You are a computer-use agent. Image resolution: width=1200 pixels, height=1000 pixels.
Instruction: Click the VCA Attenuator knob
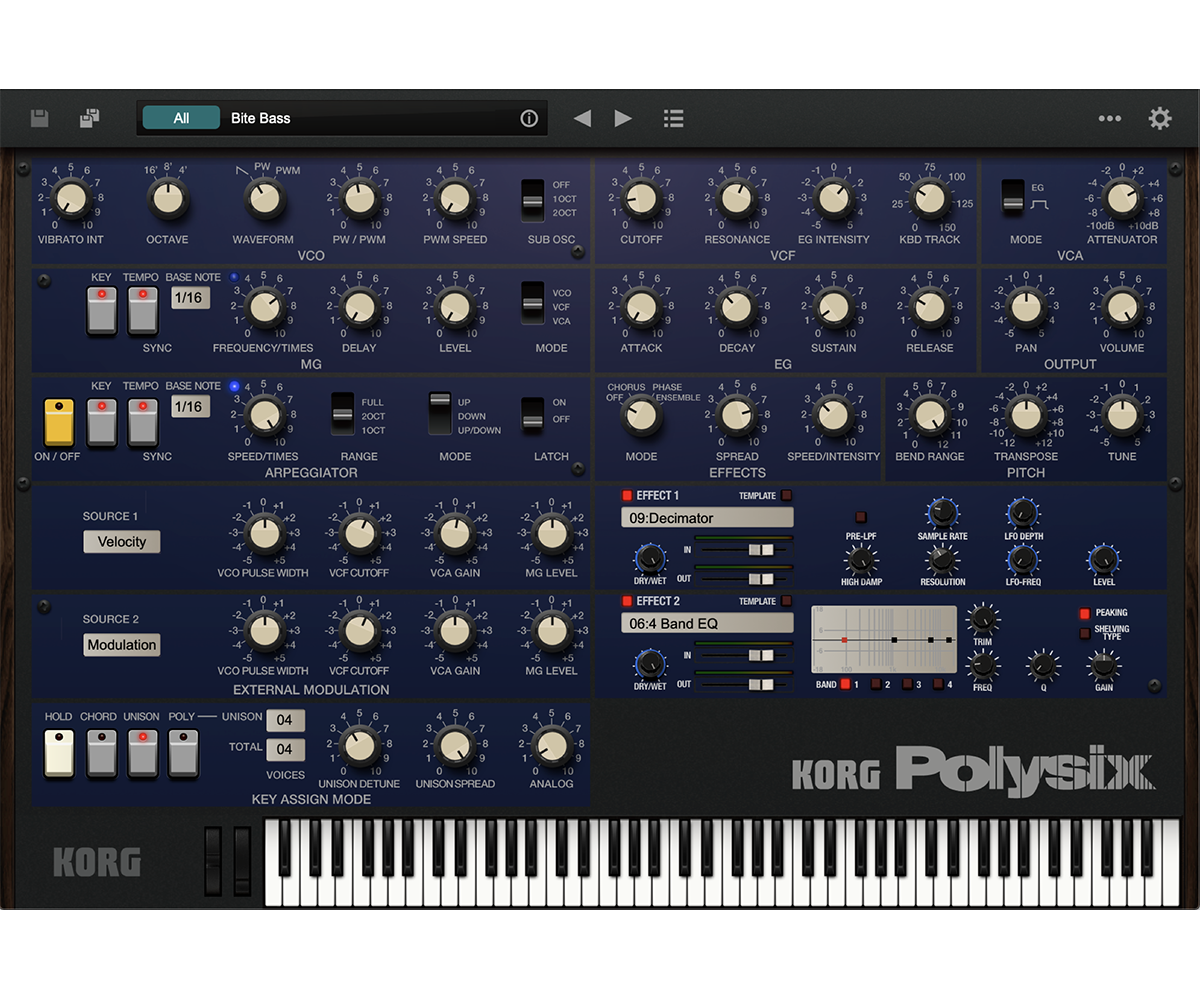coord(1122,199)
